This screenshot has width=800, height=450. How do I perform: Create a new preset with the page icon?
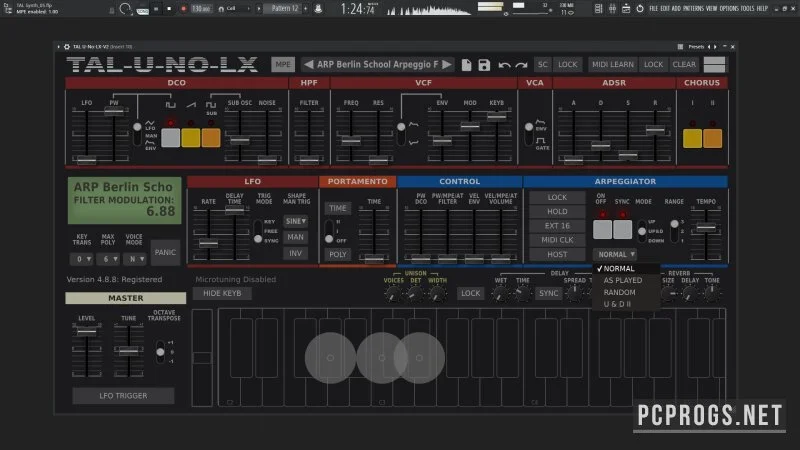[466, 65]
